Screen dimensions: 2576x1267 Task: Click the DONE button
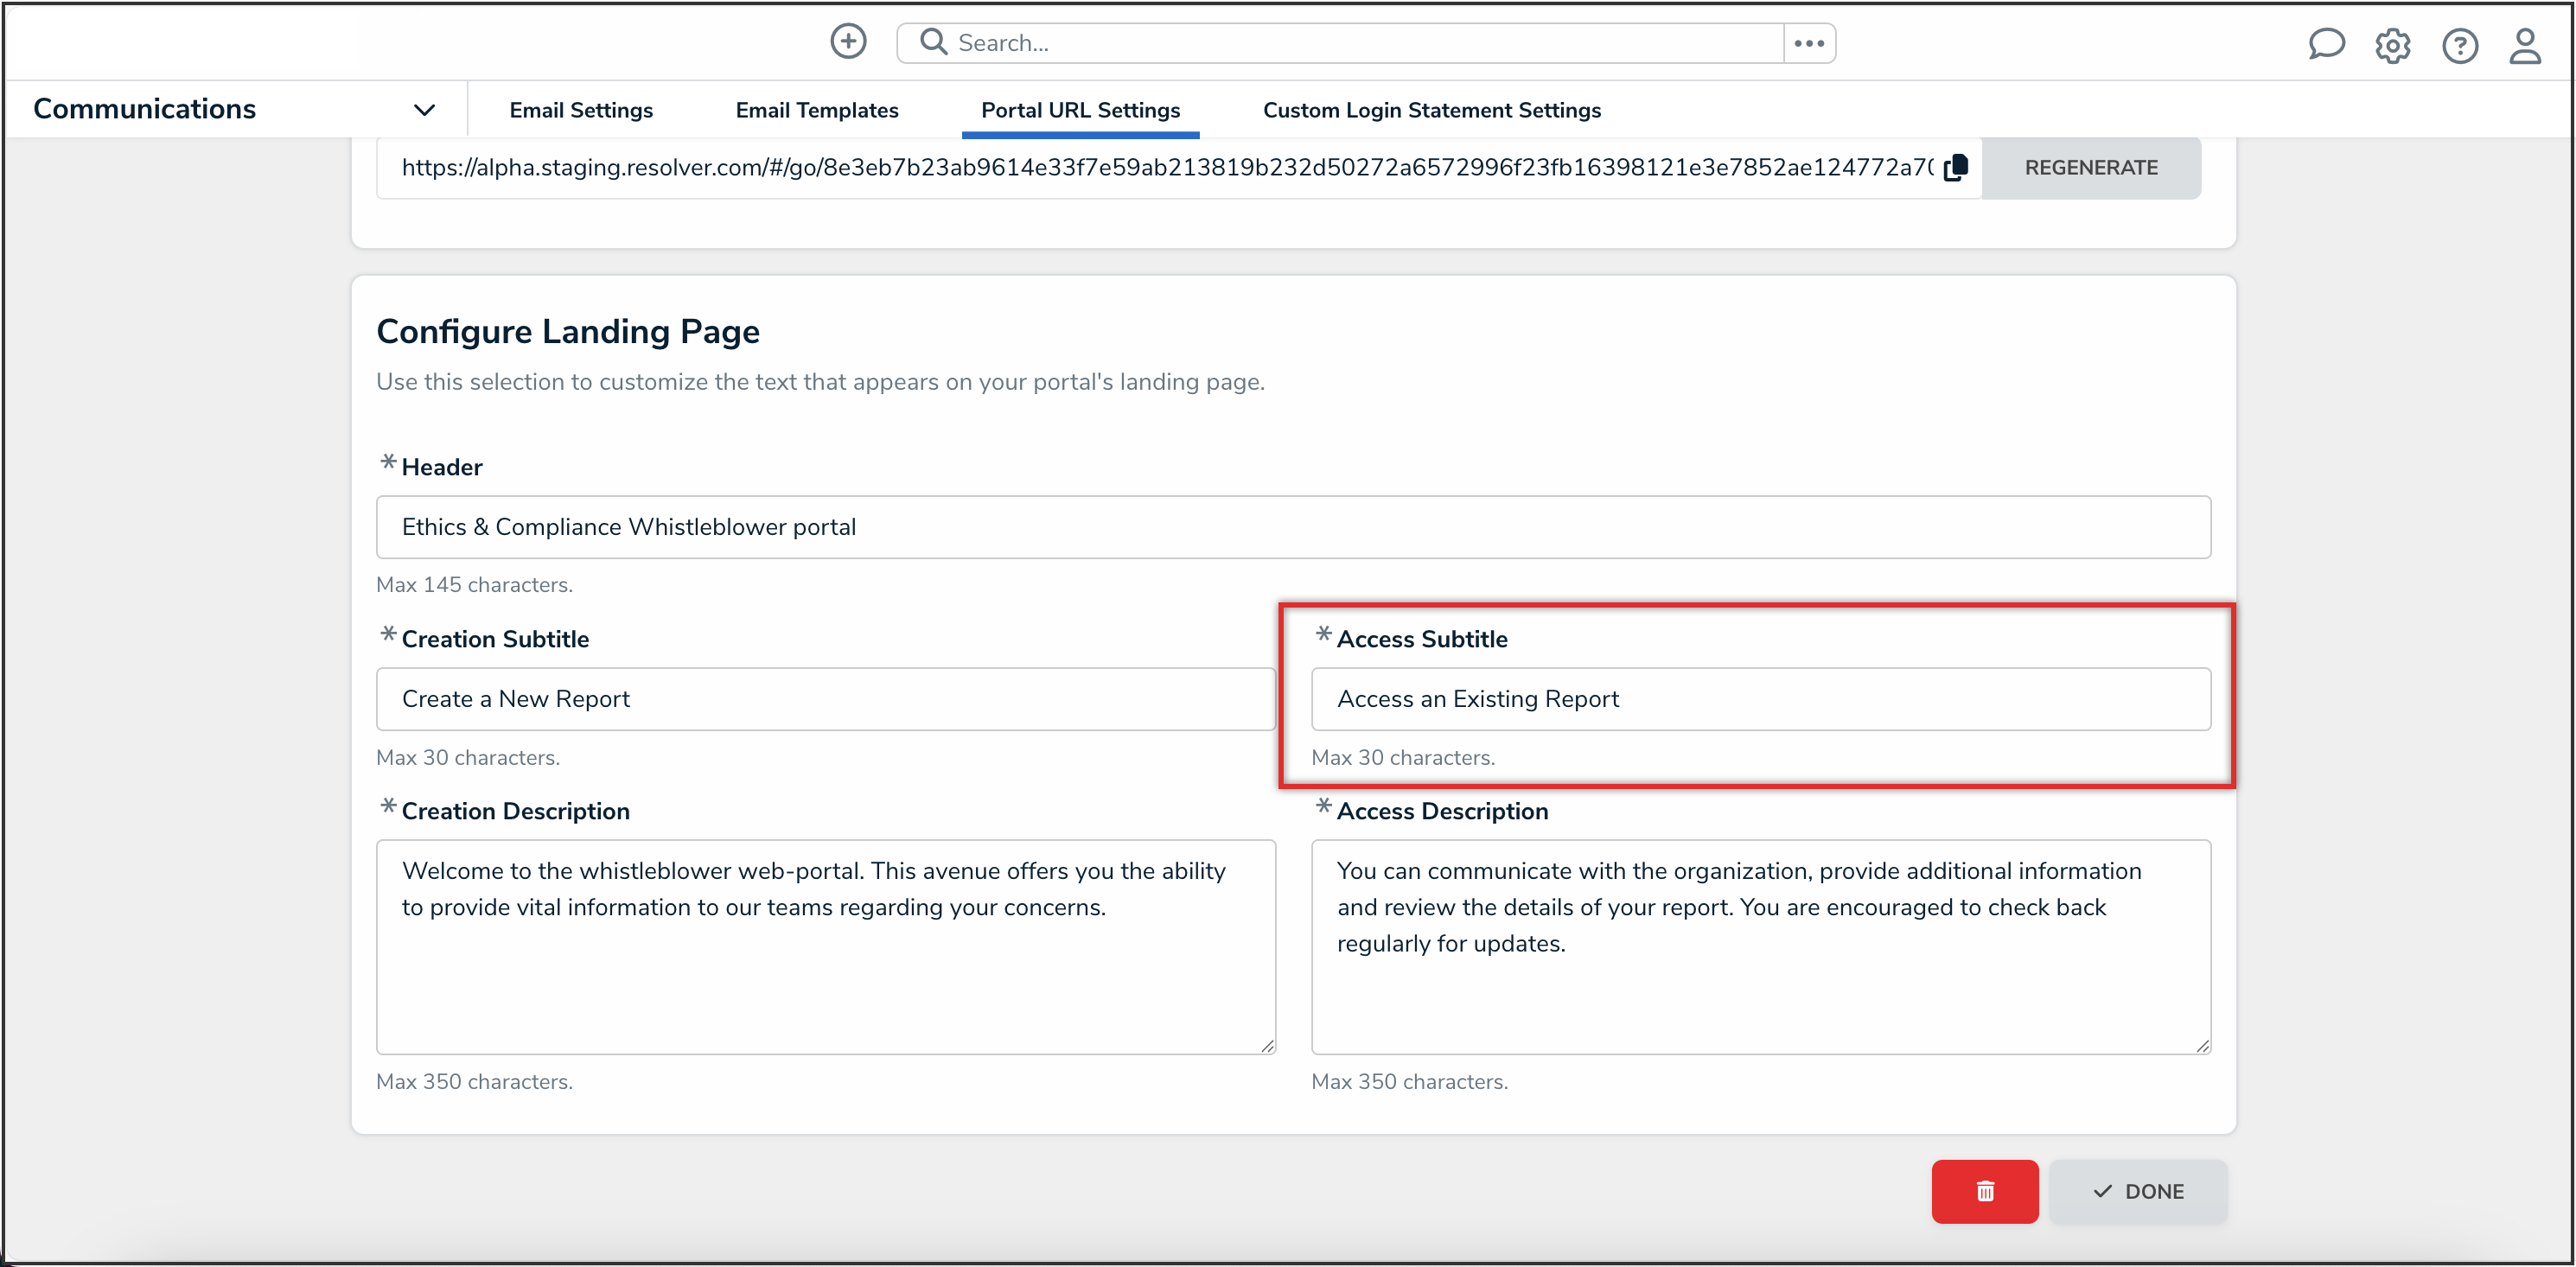[x=2138, y=1191]
